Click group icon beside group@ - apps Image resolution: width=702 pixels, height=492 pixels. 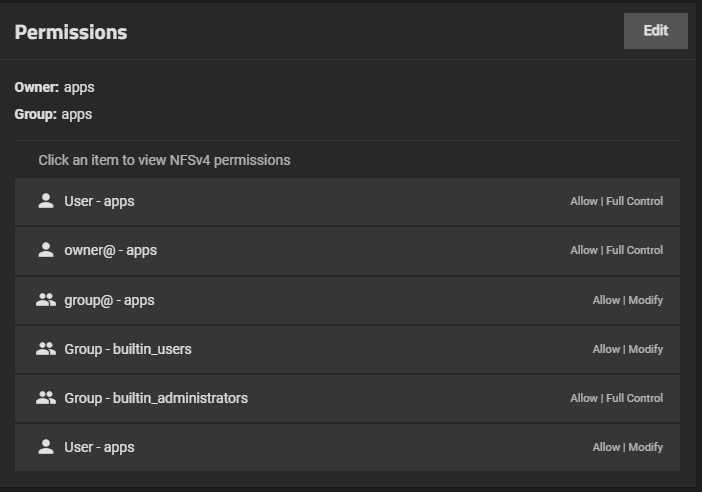46,299
